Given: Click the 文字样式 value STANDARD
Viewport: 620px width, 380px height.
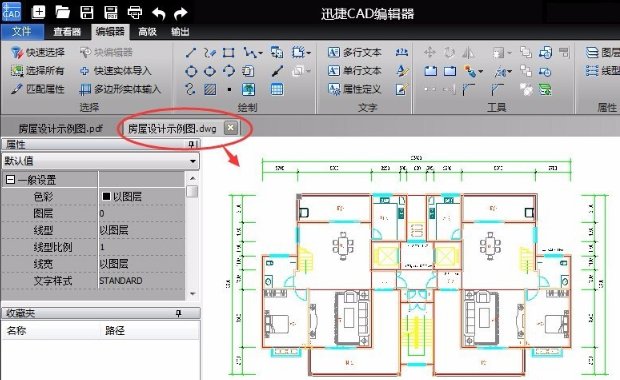Looking at the screenshot, I should [141, 281].
